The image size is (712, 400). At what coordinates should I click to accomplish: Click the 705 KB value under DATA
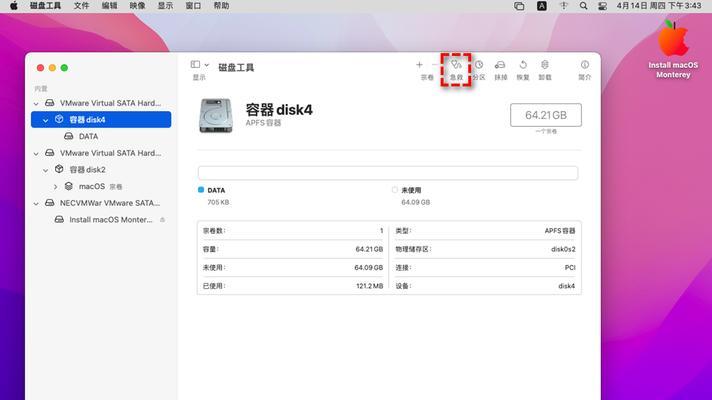[x=218, y=202]
